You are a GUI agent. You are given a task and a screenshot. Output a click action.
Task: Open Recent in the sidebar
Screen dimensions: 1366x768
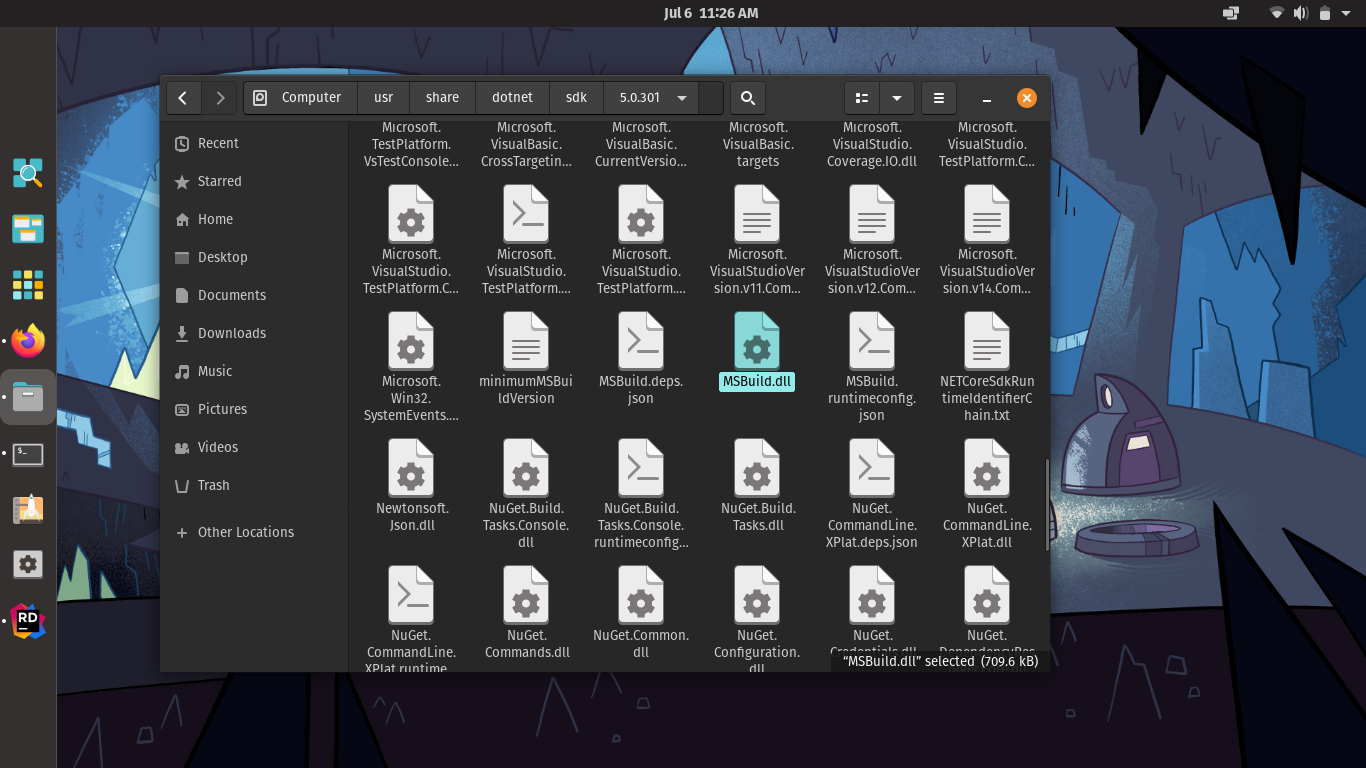(254, 143)
